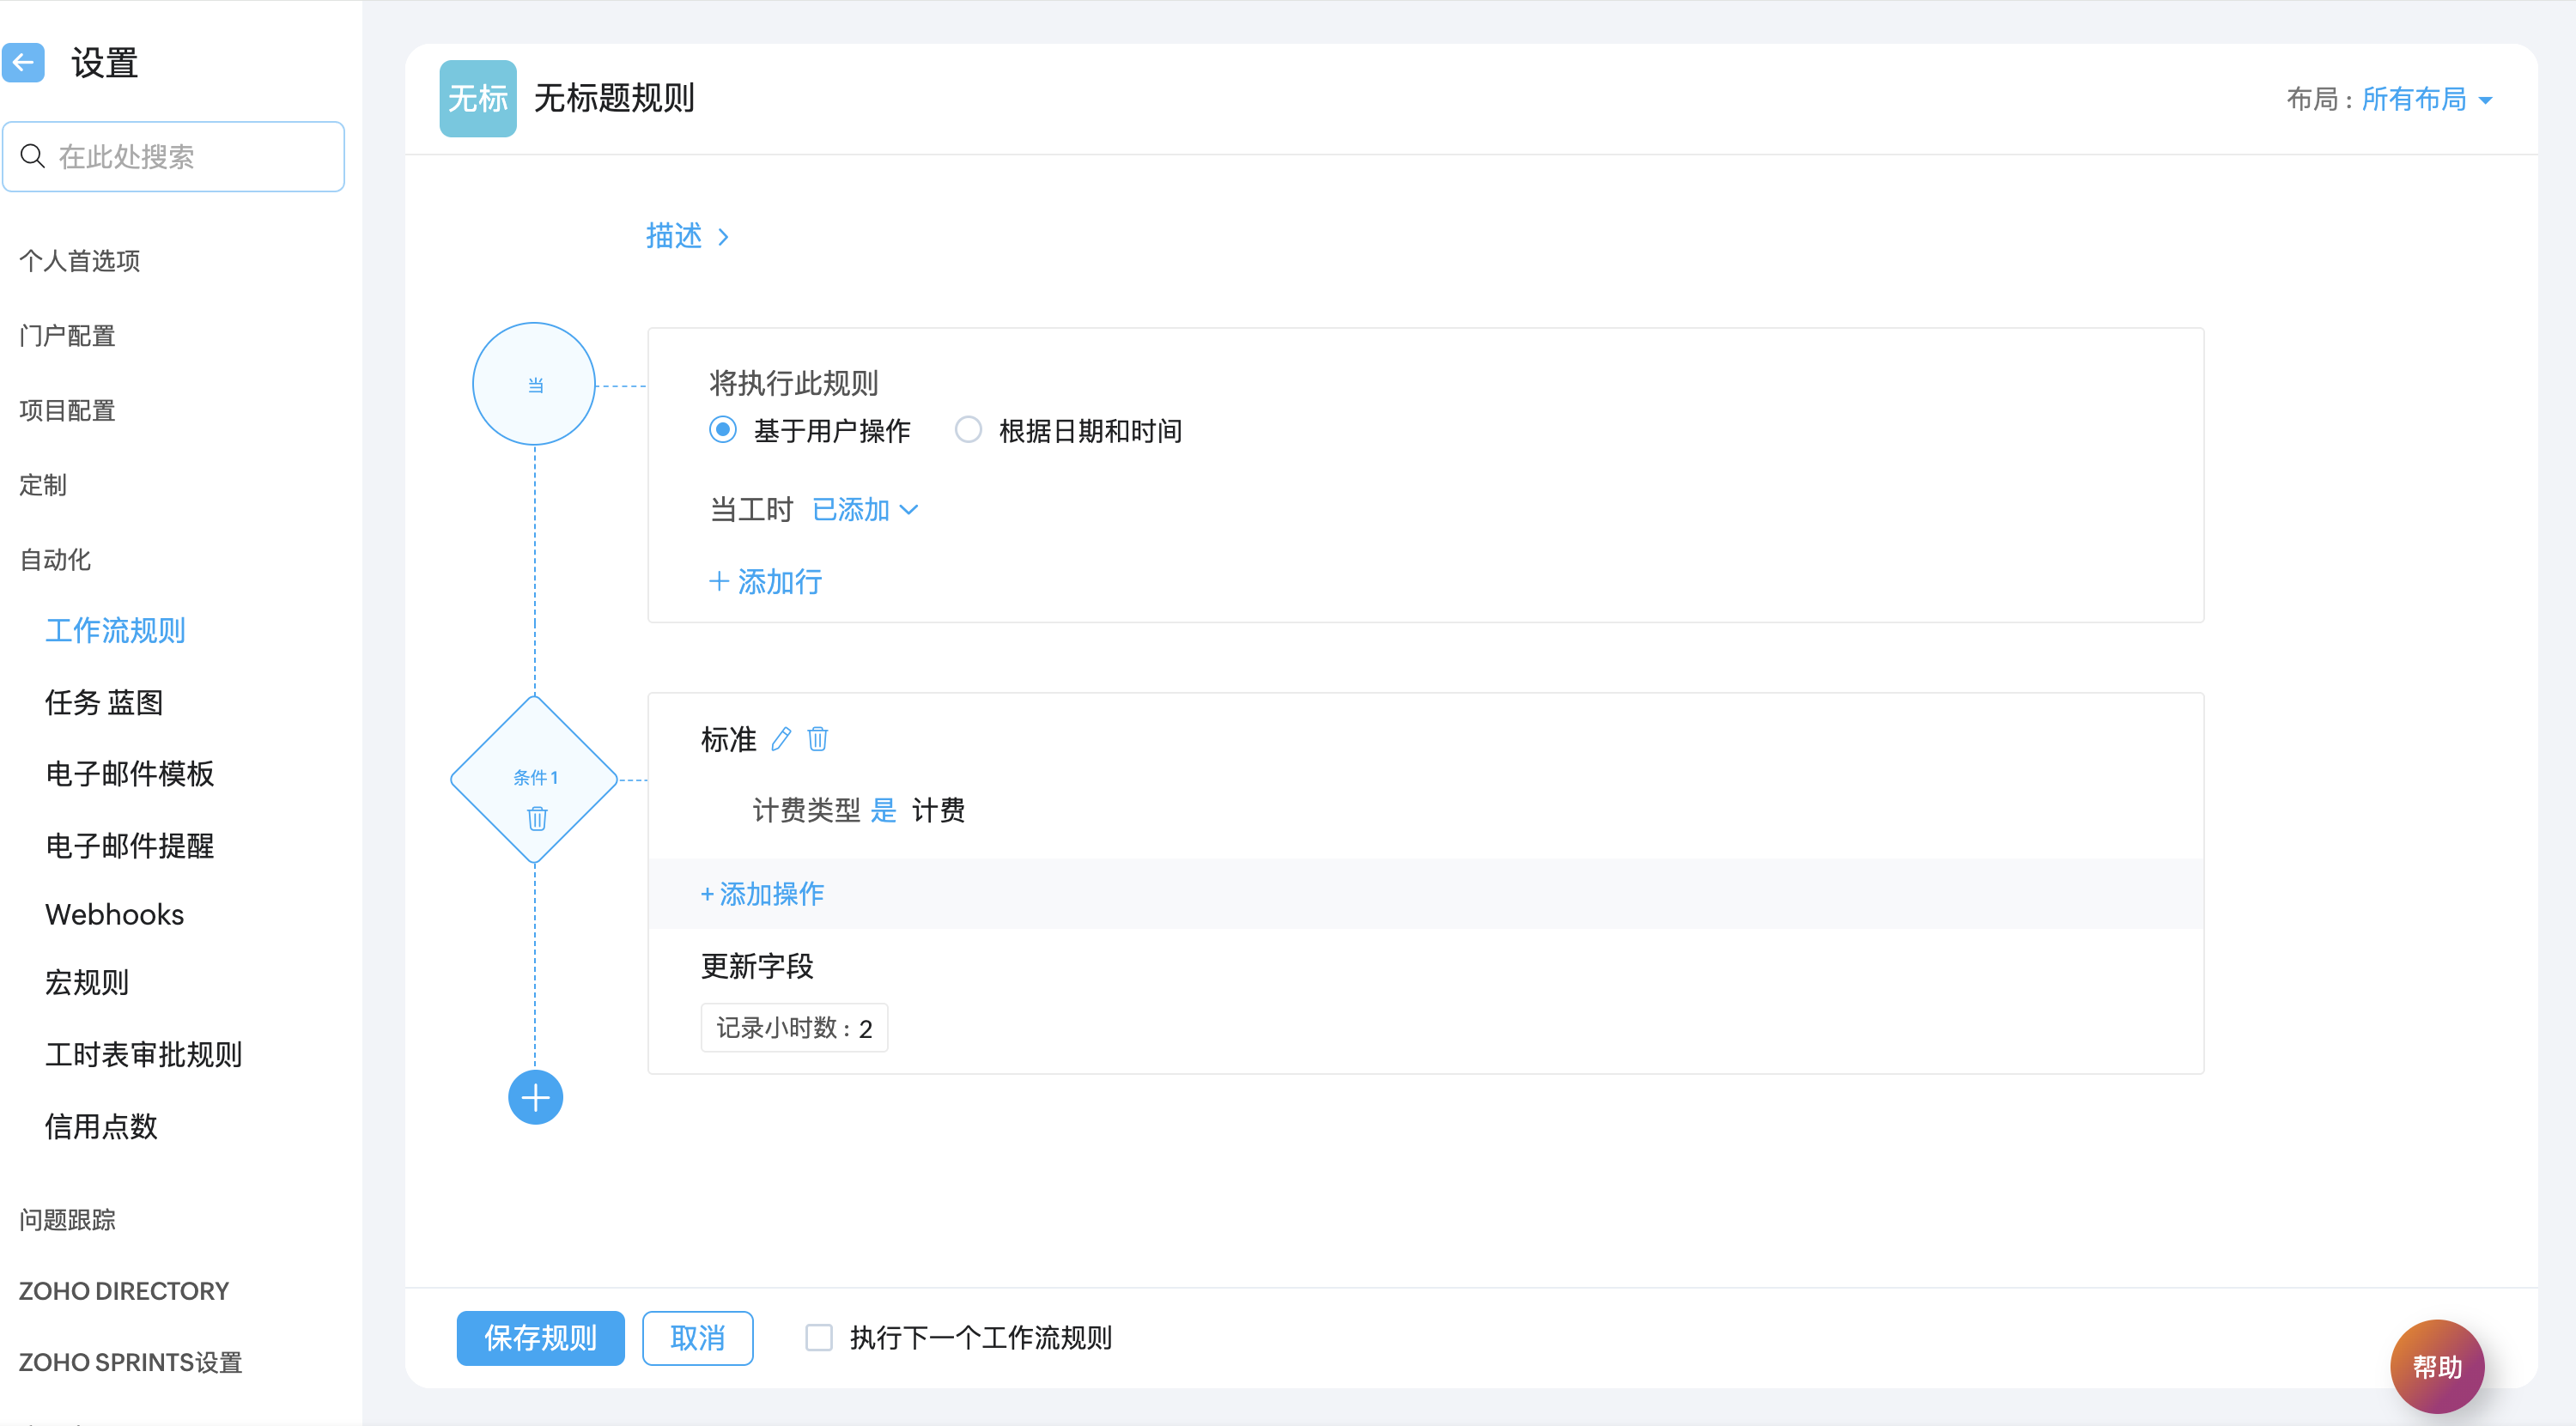The height and width of the screenshot is (1426, 2576).
Task: Enable 执行下一个工作流规则 checkbox
Action: pos(819,1337)
